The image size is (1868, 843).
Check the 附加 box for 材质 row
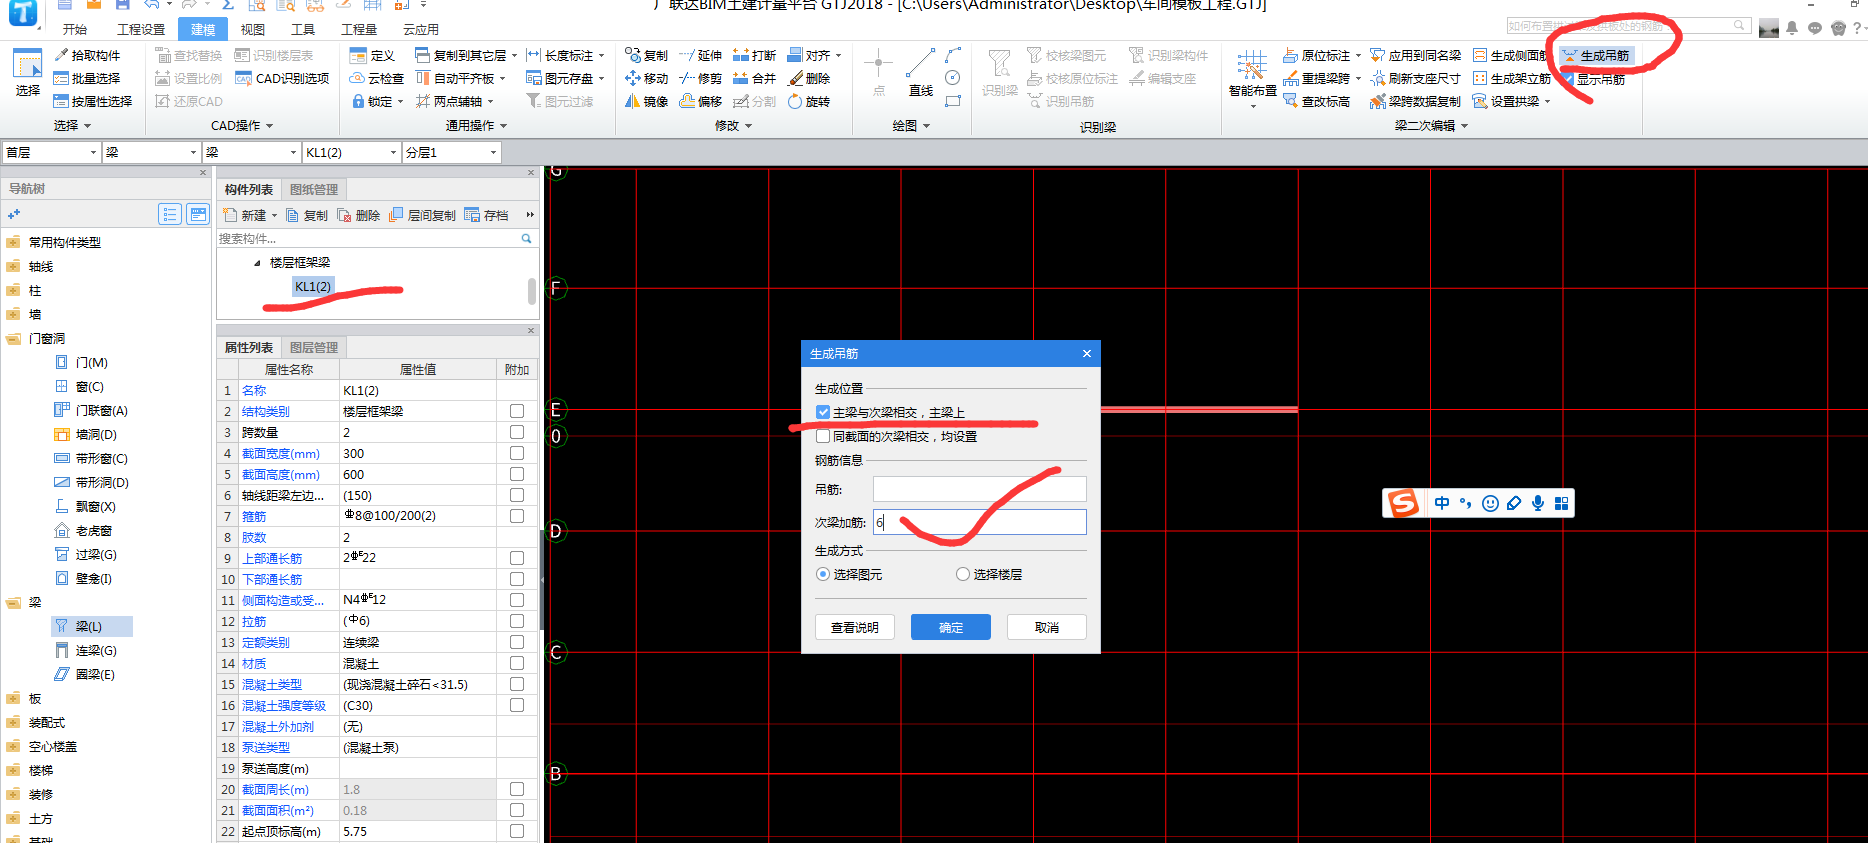(517, 663)
